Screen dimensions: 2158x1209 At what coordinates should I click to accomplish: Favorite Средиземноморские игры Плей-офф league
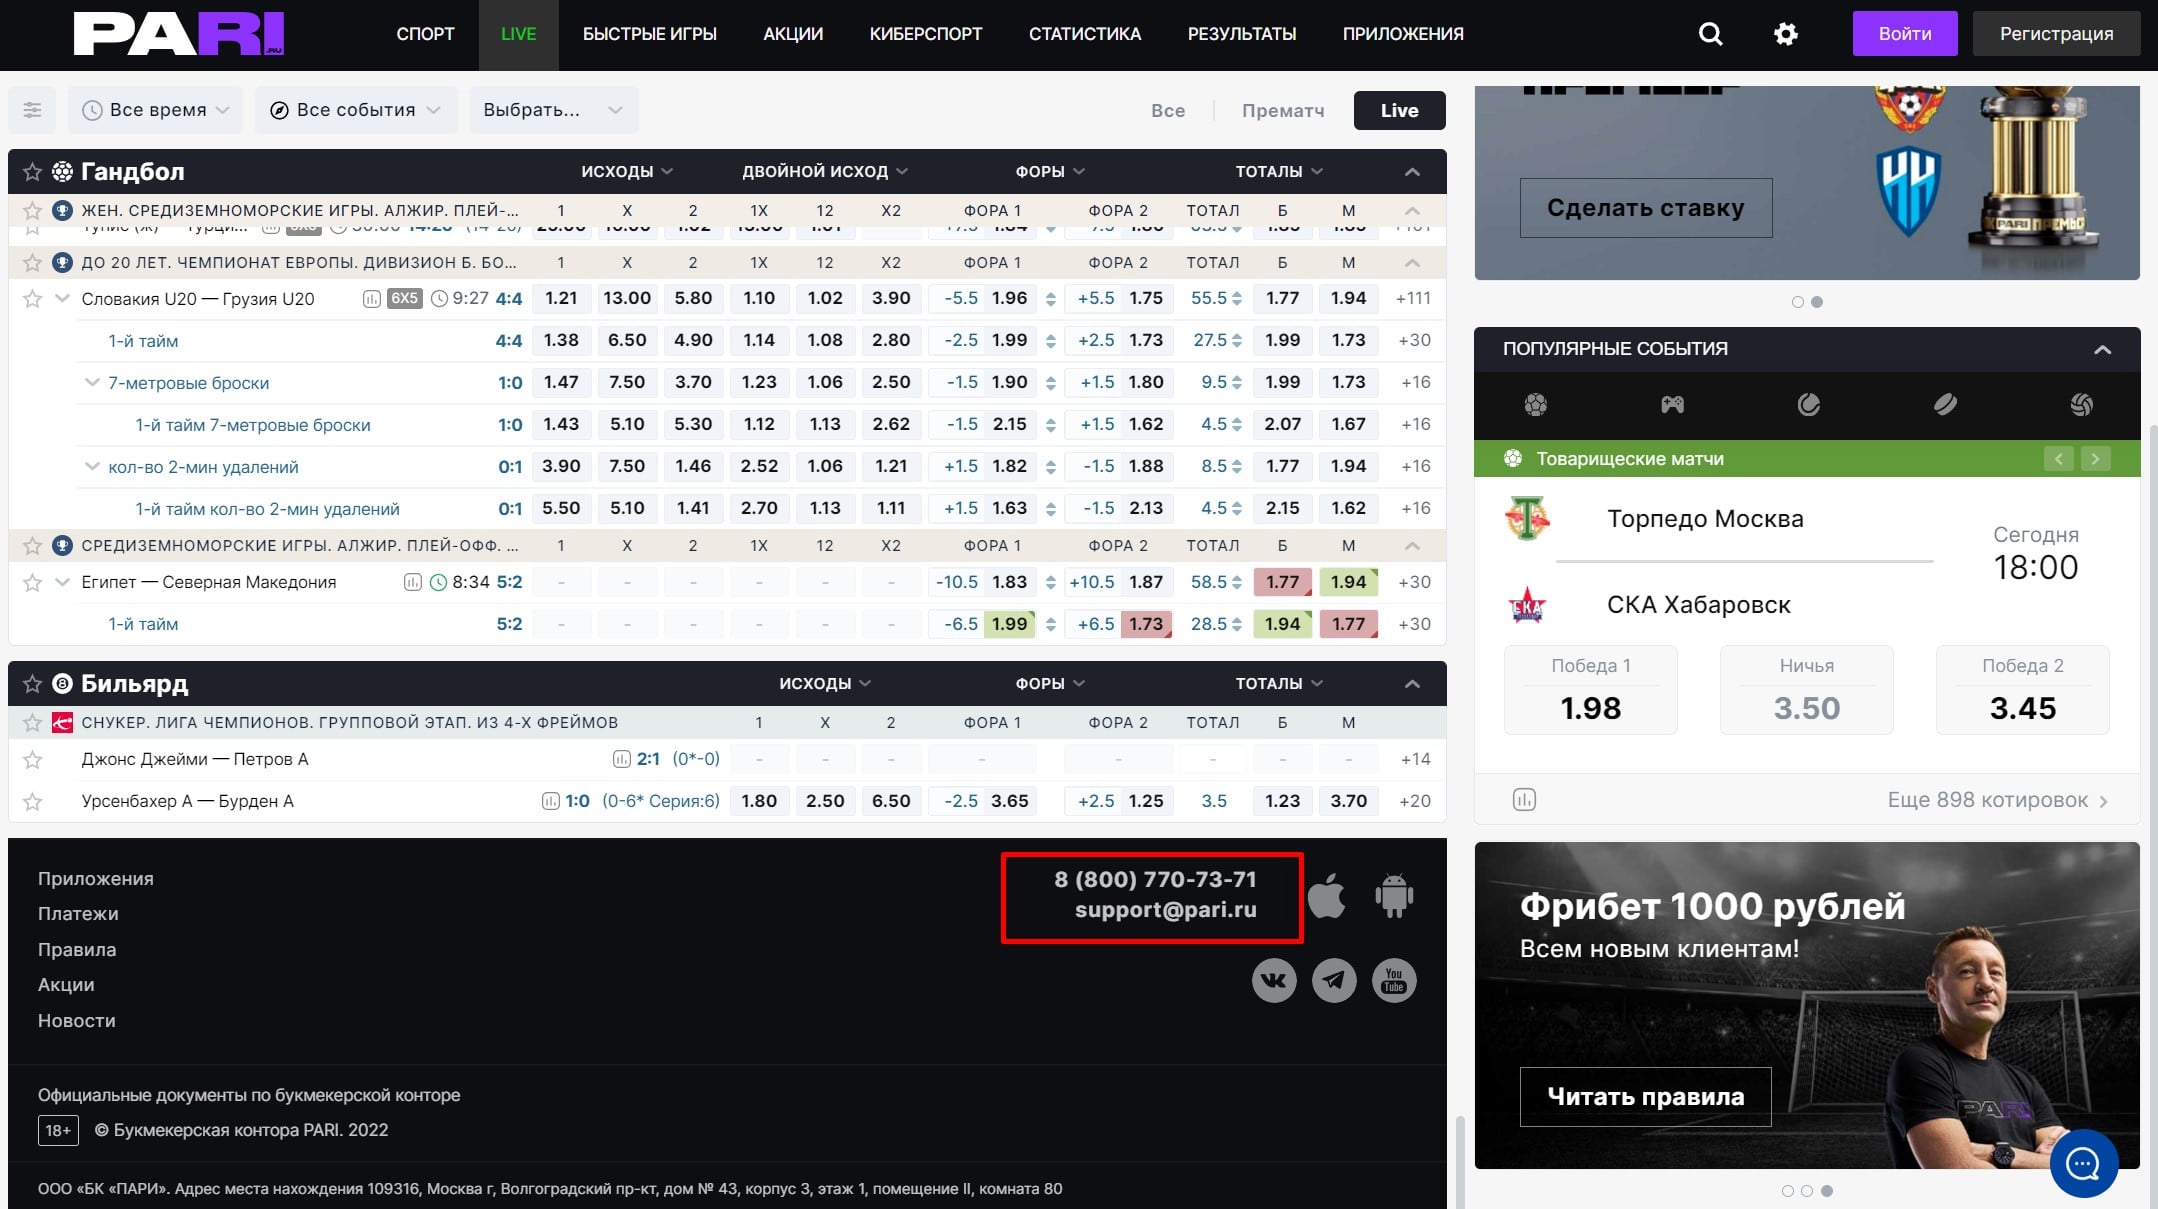(32, 546)
